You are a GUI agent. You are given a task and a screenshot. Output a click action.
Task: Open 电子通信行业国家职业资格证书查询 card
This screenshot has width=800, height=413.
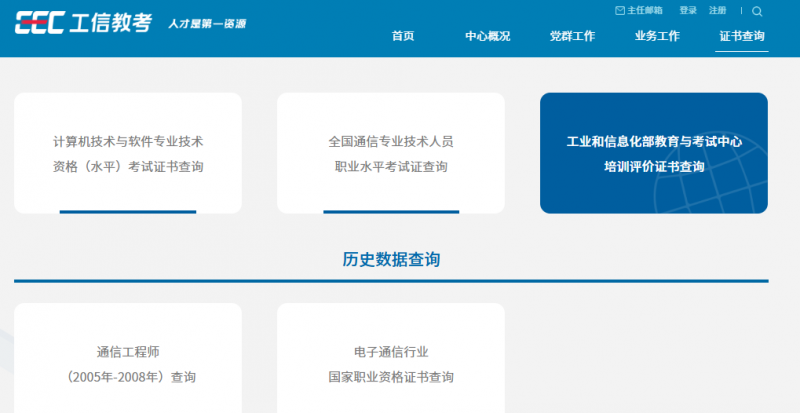coord(391,358)
